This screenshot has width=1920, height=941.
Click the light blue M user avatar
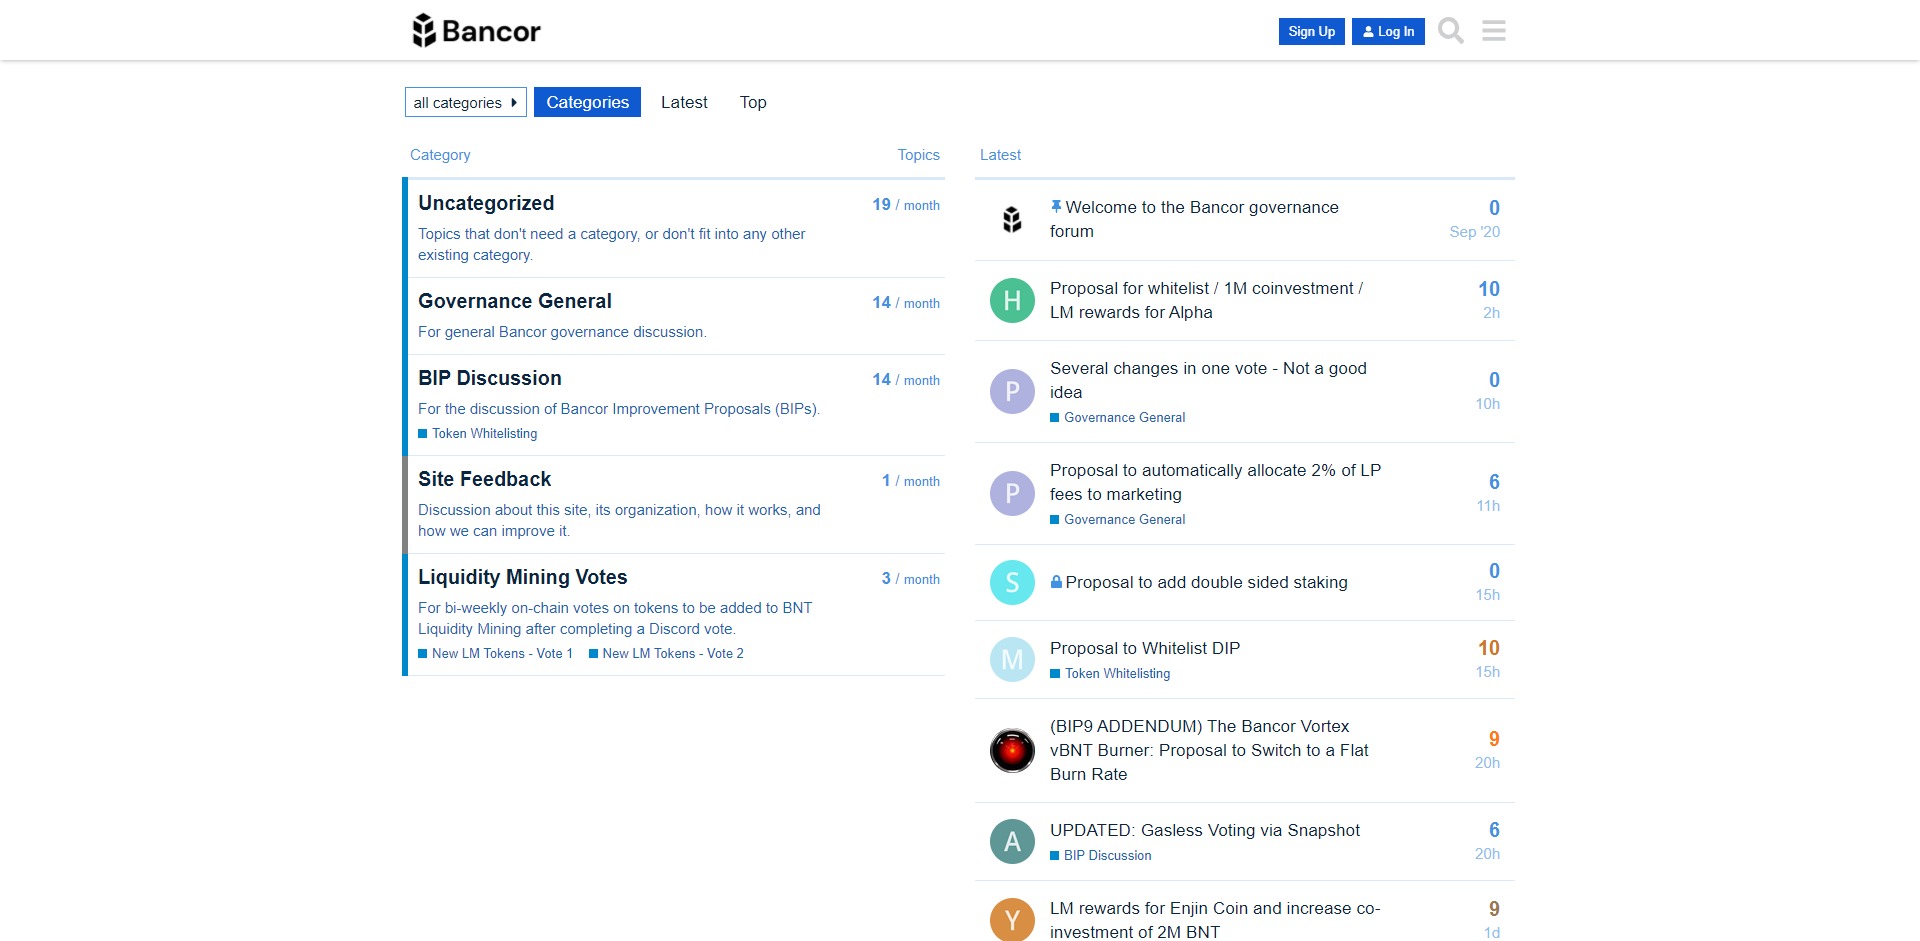1012,659
